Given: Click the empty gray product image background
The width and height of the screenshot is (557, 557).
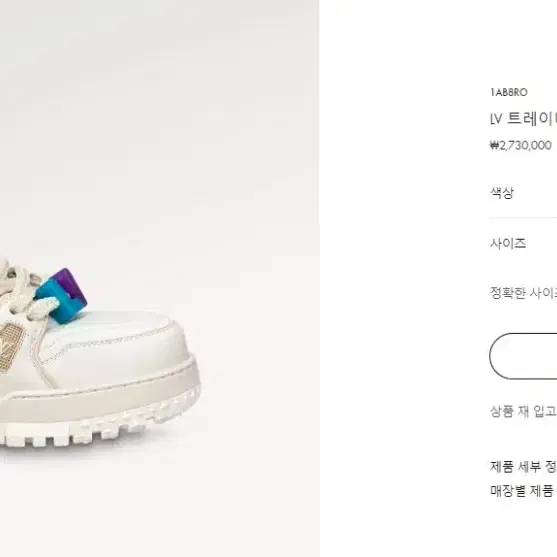Looking at the screenshot, I should 160,124.
